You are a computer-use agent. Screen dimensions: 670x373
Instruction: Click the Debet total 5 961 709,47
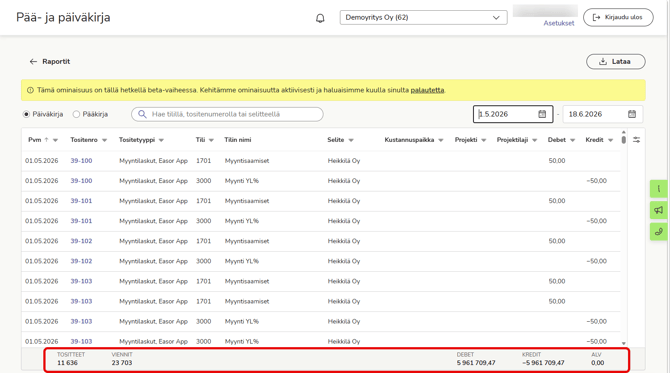point(476,363)
